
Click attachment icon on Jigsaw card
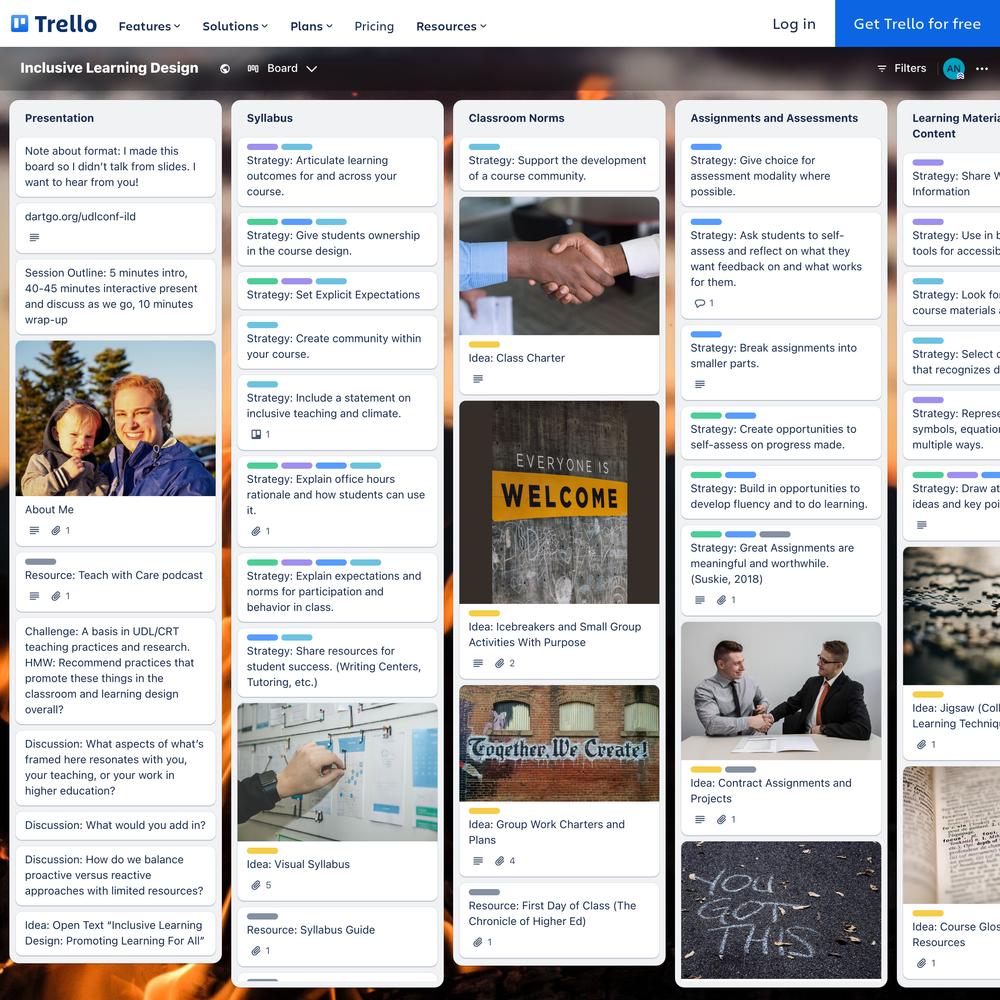[922, 744]
